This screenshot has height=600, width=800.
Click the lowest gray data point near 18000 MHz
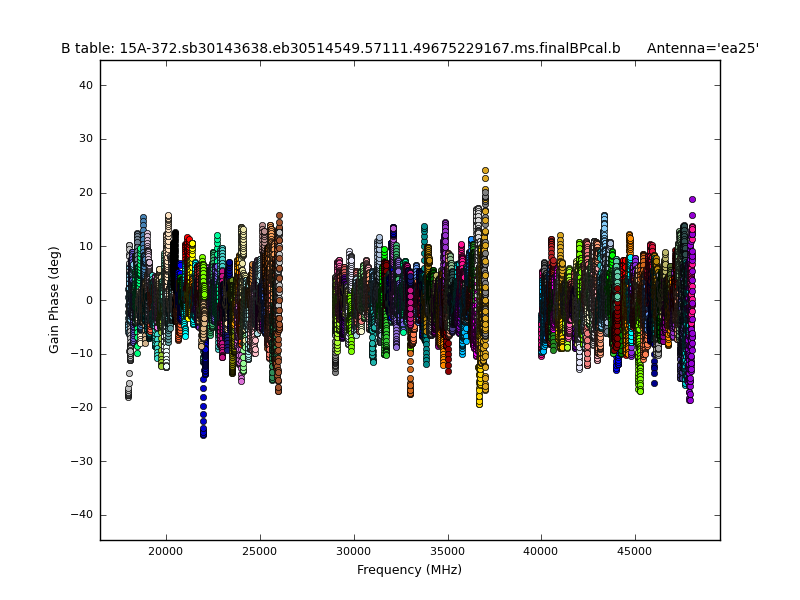point(128,397)
